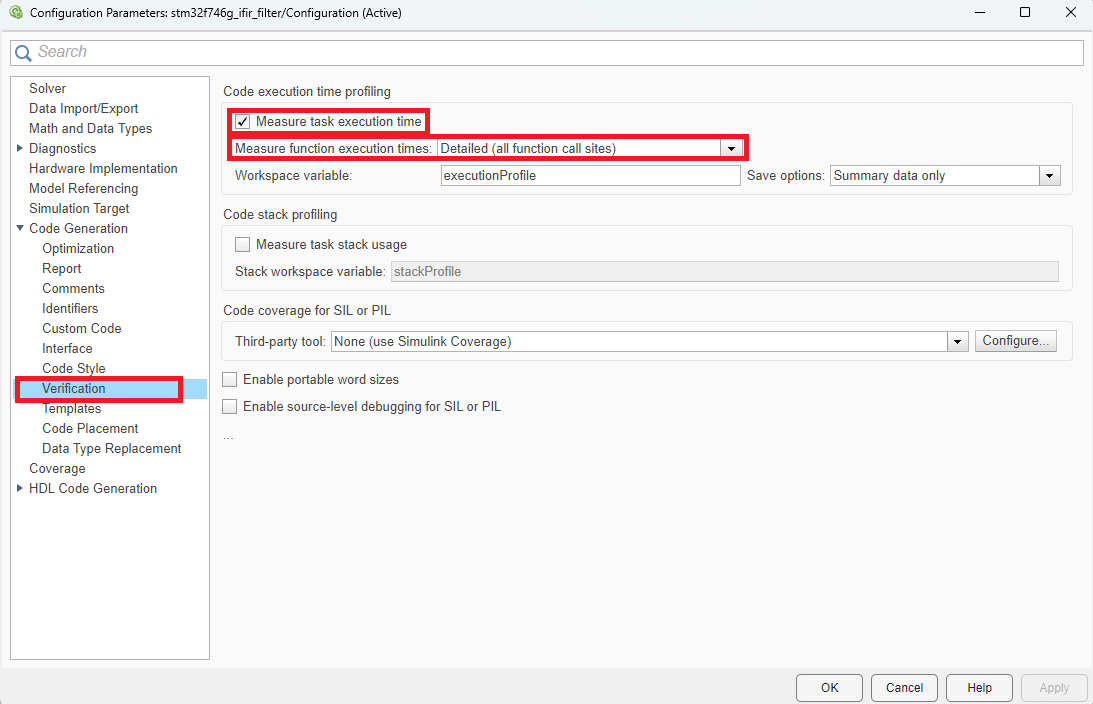1093x704 pixels.
Task: Click the search magnifier icon
Action: point(23,53)
